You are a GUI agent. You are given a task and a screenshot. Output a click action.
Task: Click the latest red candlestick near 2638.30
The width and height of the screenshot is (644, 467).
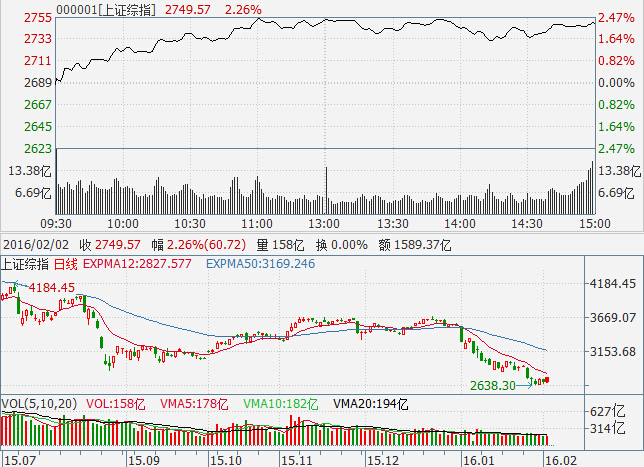546,380
